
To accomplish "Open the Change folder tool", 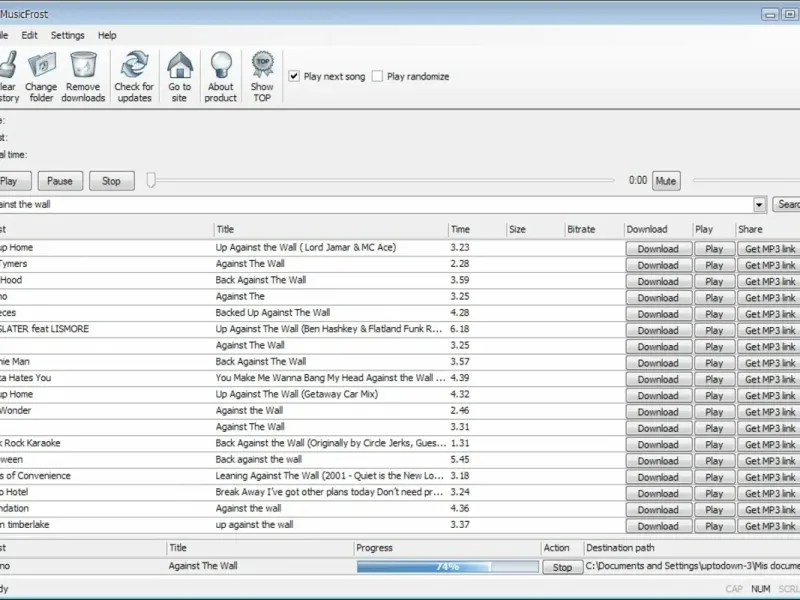I will coord(41,66).
